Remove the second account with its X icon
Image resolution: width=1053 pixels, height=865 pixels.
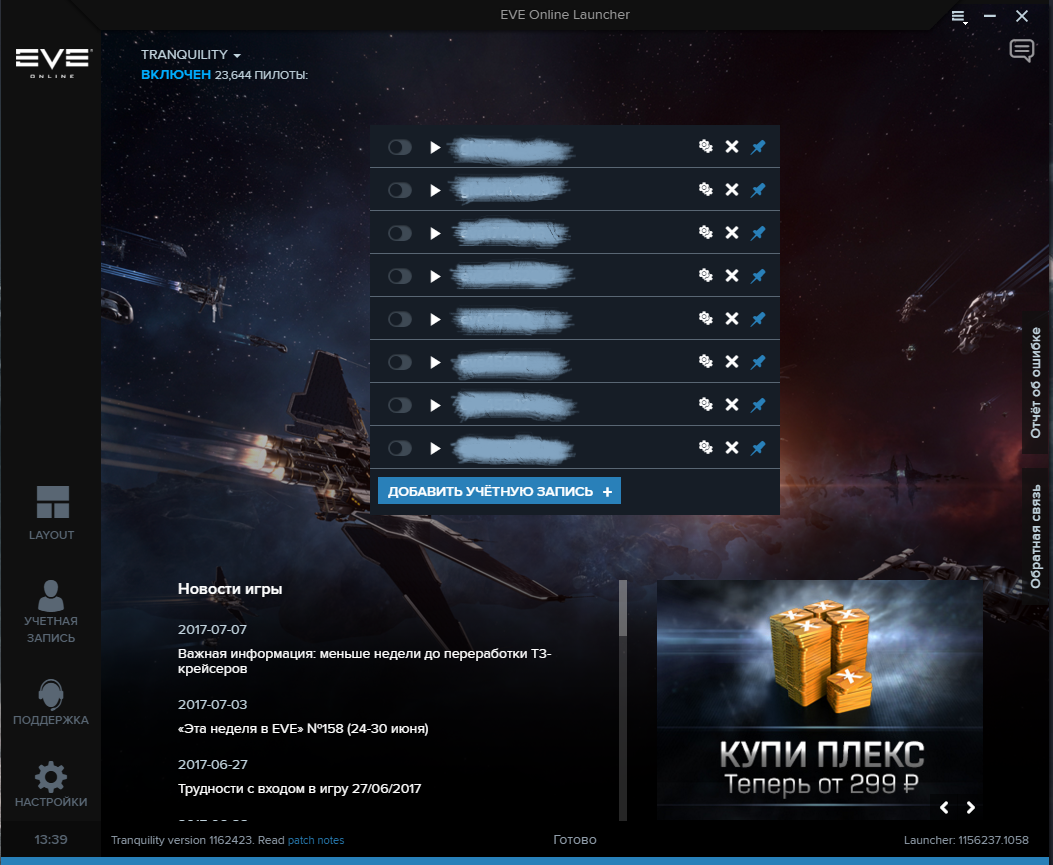pos(732,189)
